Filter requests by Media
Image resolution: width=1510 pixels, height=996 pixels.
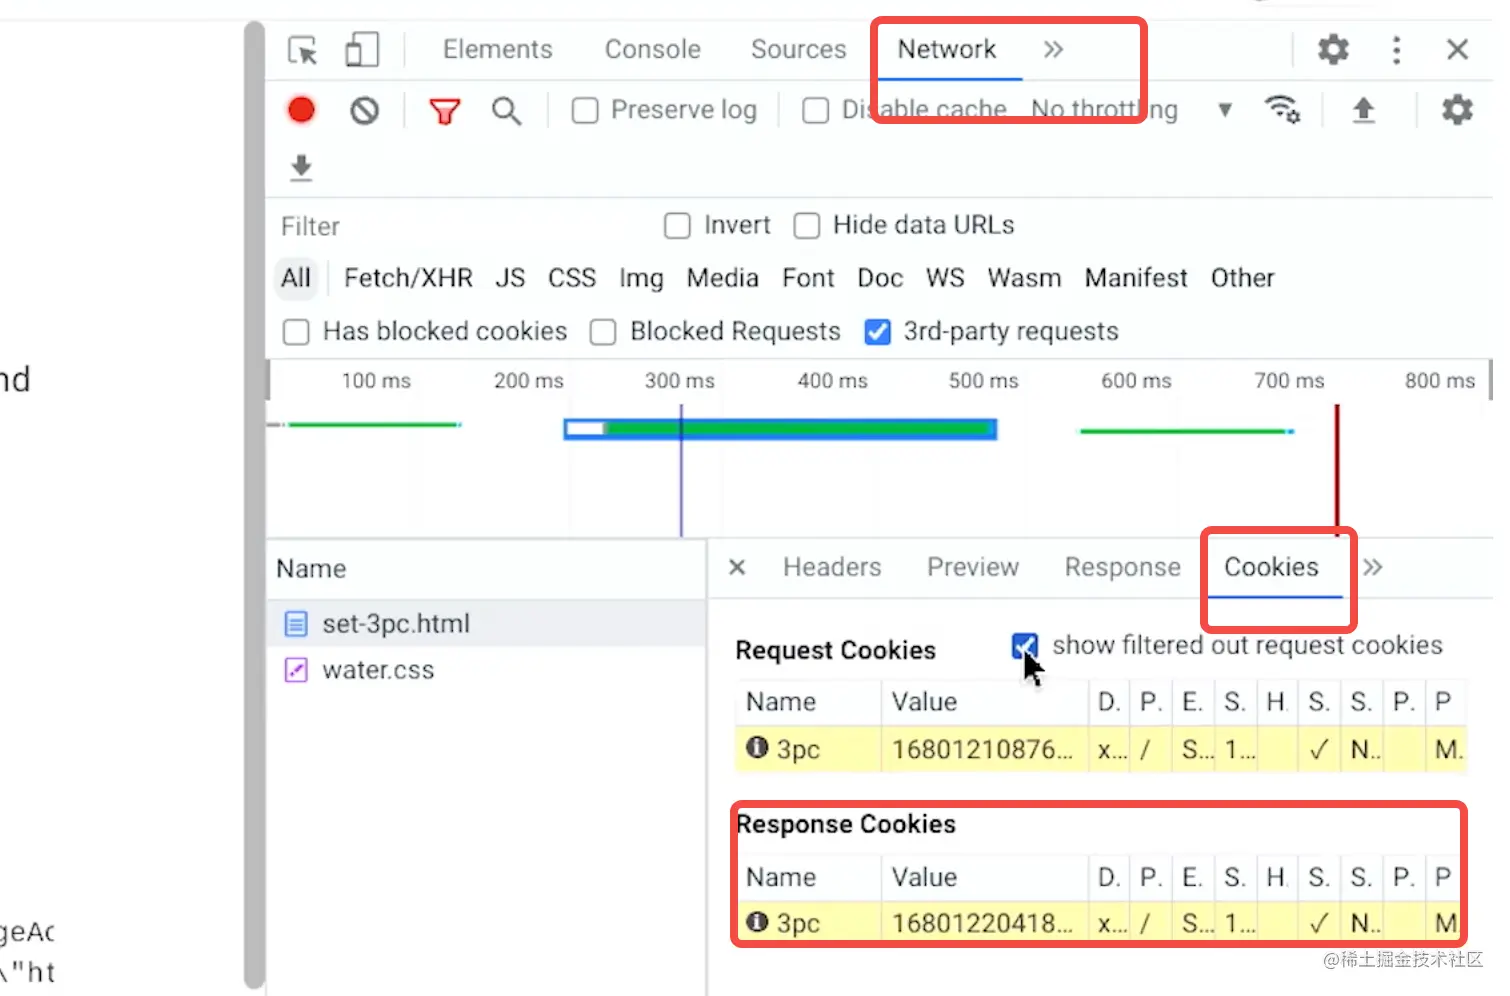pos(722,278)
